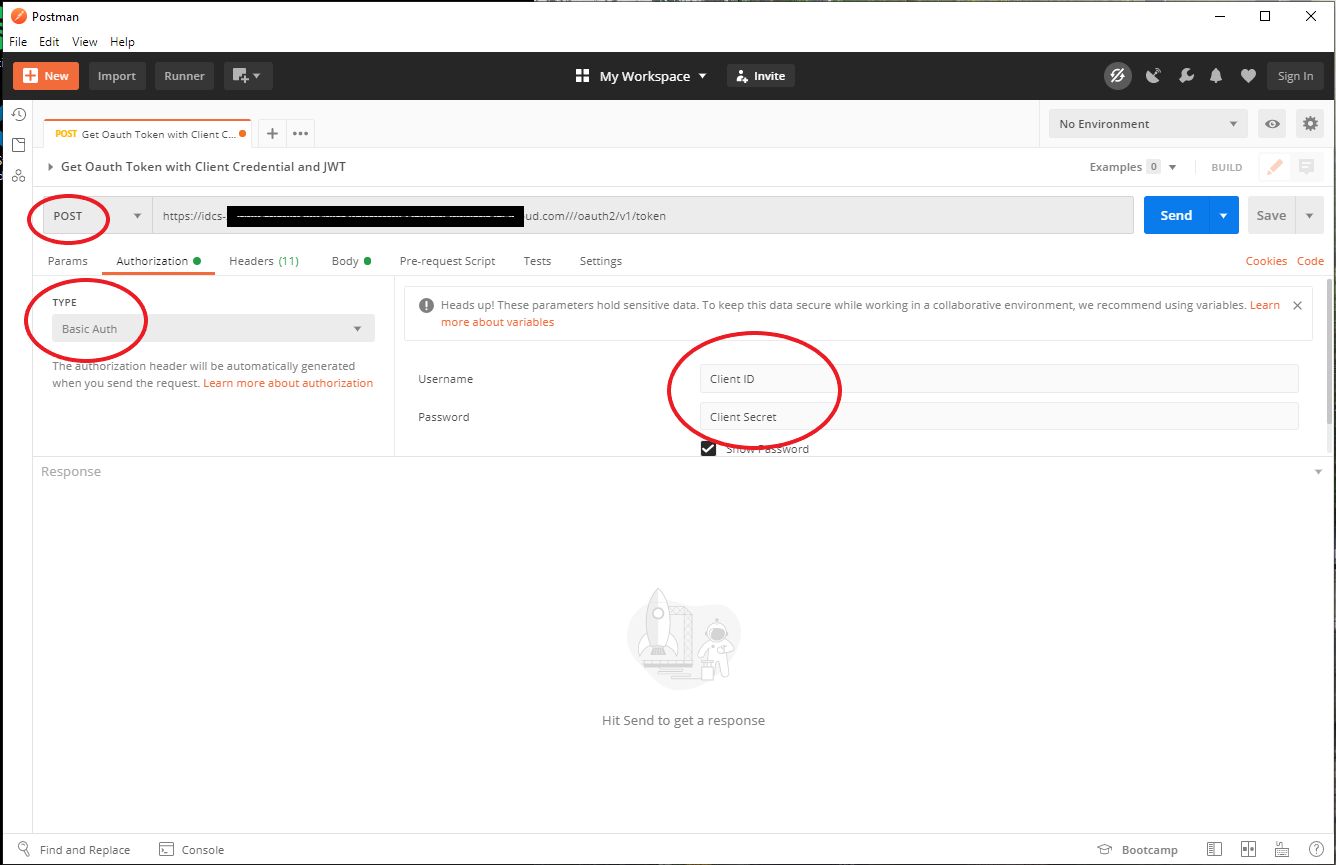
Task: Switch to the Headers (11) tab
Action: click(x=264, y=261)
